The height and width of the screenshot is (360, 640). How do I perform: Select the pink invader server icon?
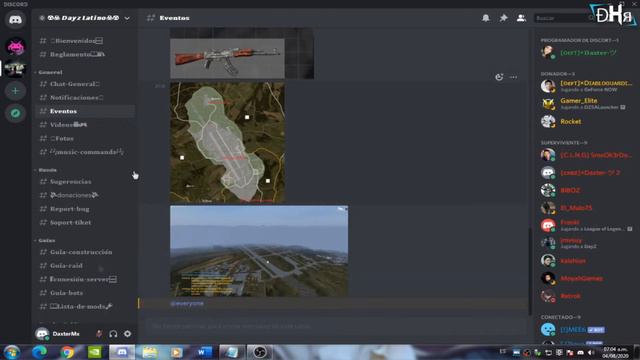tap(16, 47)
